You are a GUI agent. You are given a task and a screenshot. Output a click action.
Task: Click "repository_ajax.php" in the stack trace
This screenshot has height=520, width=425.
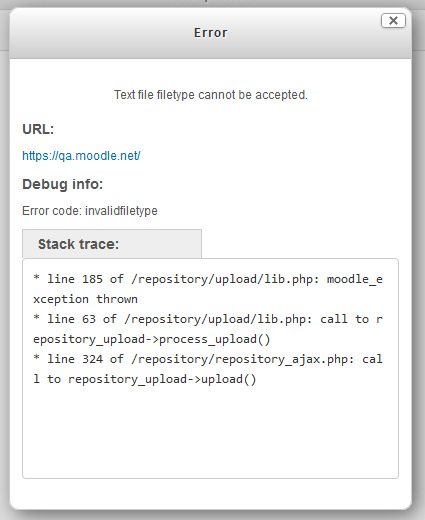282,359
